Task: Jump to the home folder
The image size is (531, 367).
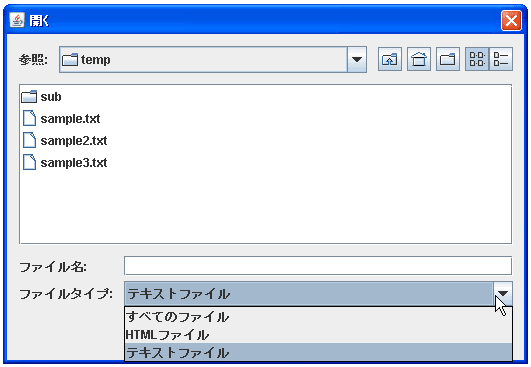Action: click(419, 59)
